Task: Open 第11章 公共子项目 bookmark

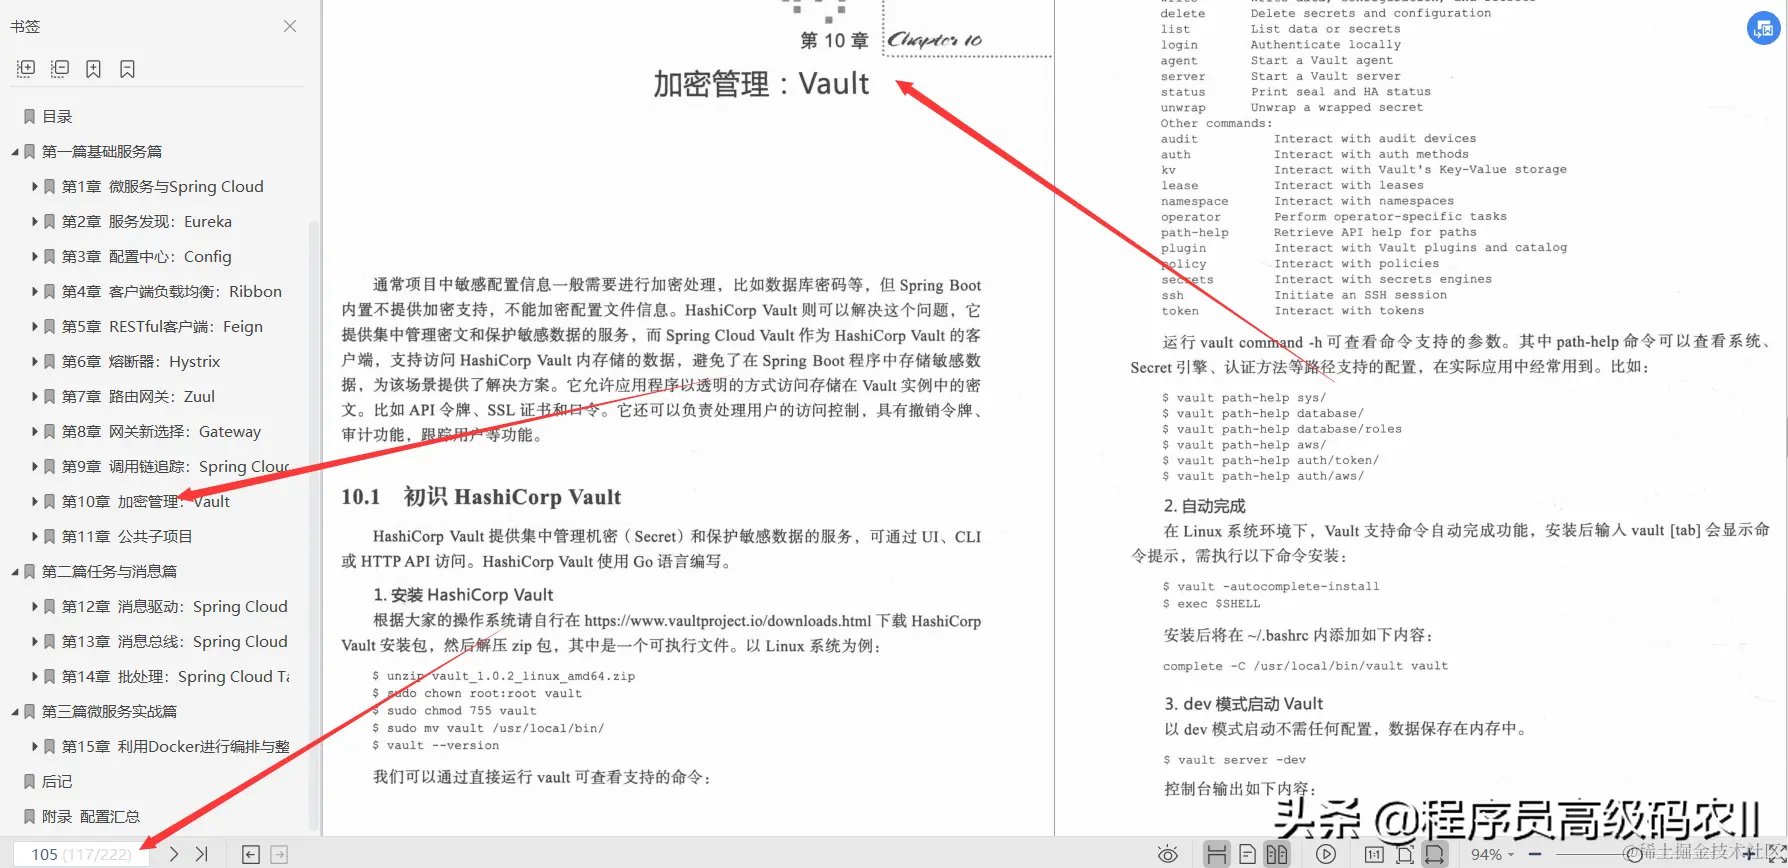Action: click(127, 537)
